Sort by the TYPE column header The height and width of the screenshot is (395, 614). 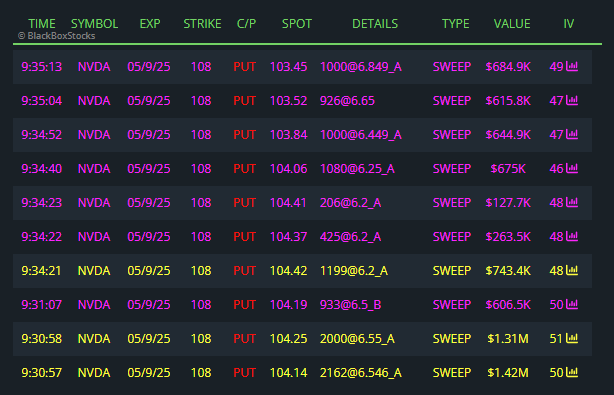pos(455,24)
